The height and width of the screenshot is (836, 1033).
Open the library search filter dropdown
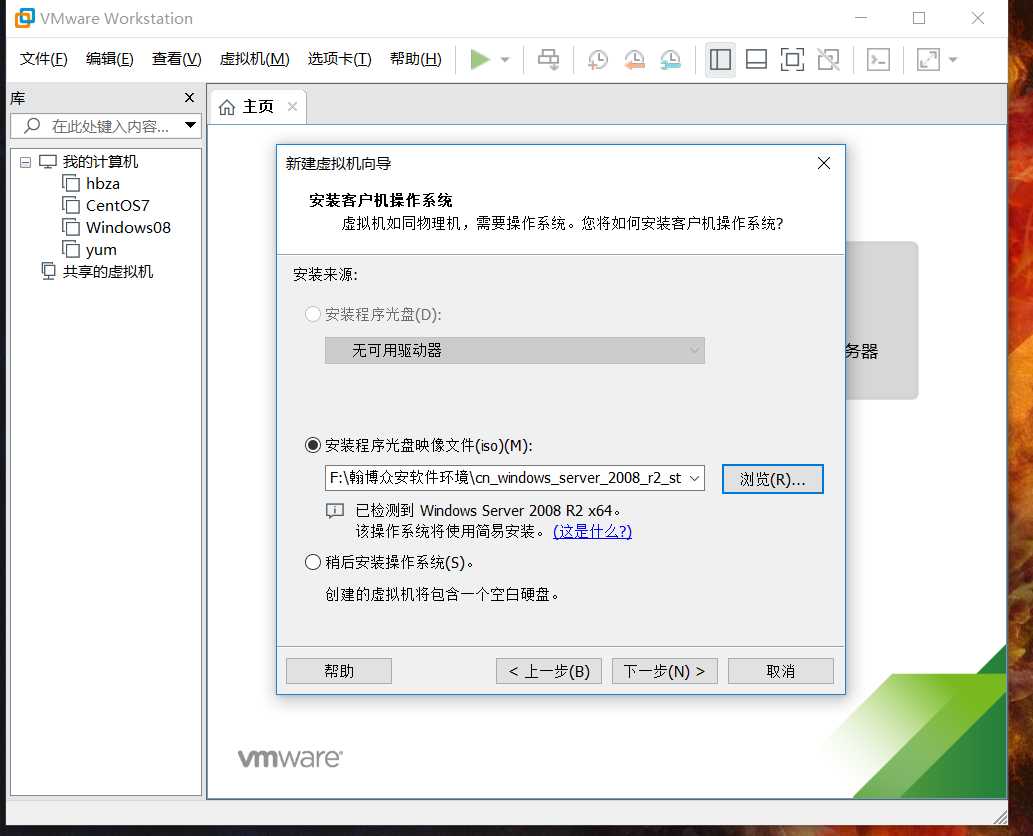click(190, 125)
